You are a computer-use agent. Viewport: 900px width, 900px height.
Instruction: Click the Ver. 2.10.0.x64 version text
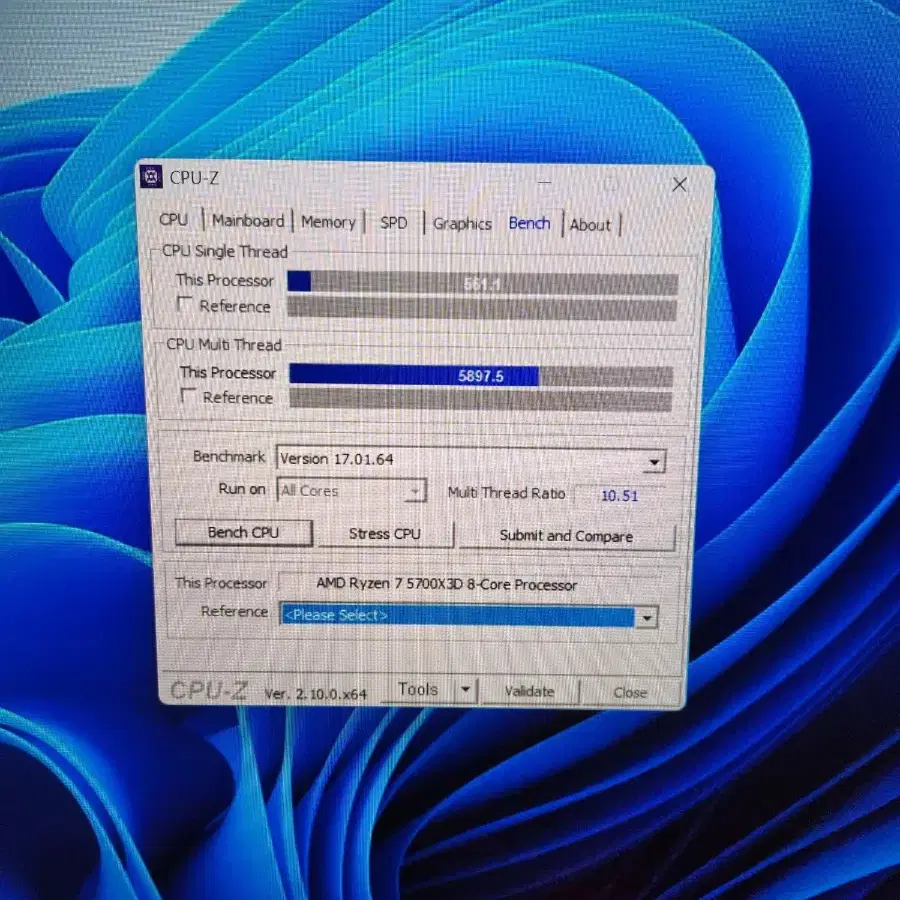315,693
